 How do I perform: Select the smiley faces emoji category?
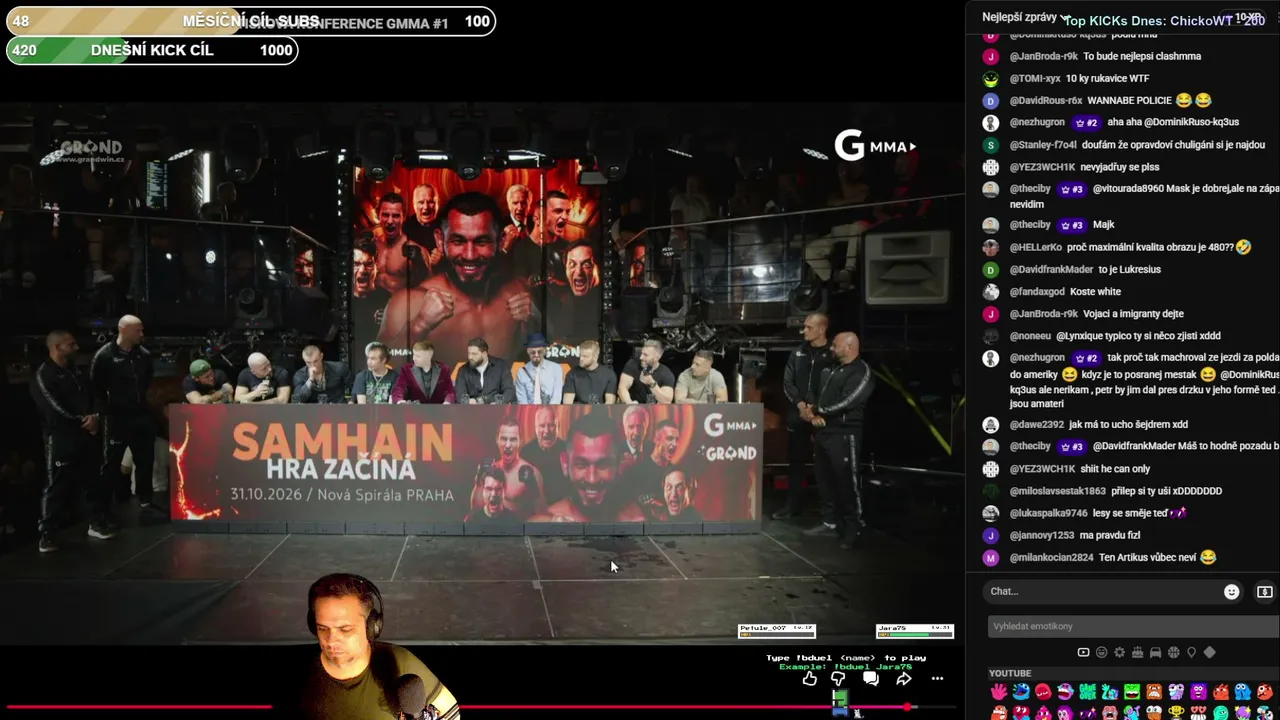pyautogui.click(x=1101, y=653)
